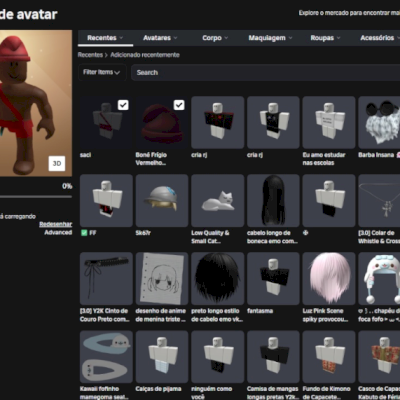Equip the FF pants item

point(106,200)
